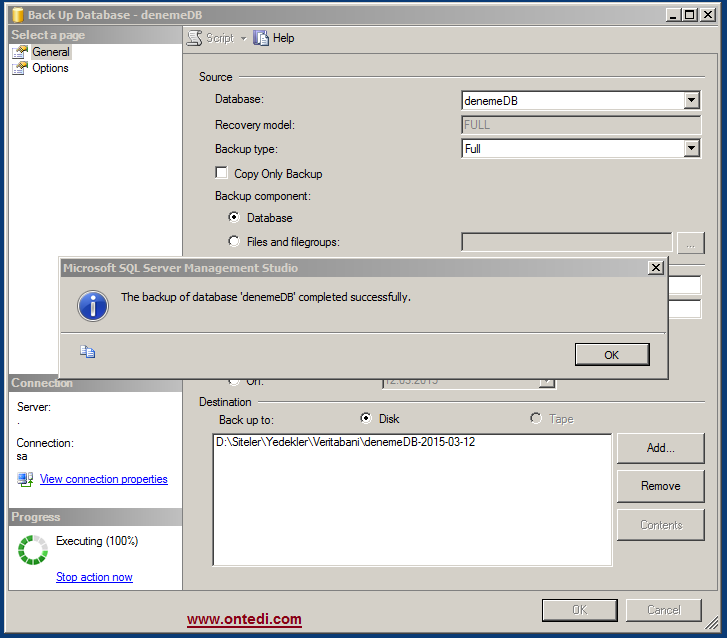Click the Files and filegroups text field
This screenshot has height=638, width=727.
coord(567,242)
